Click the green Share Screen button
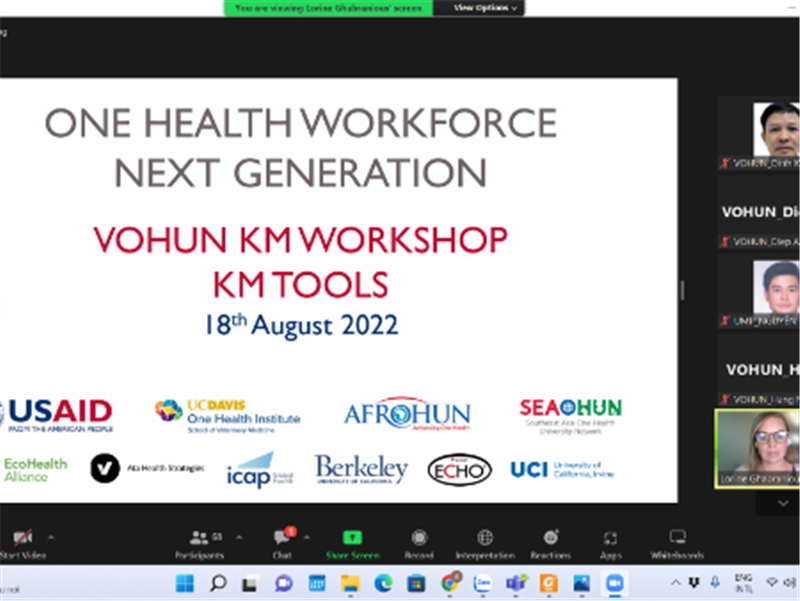This screenshot has width=800, height=601. [x=351, y=541]
